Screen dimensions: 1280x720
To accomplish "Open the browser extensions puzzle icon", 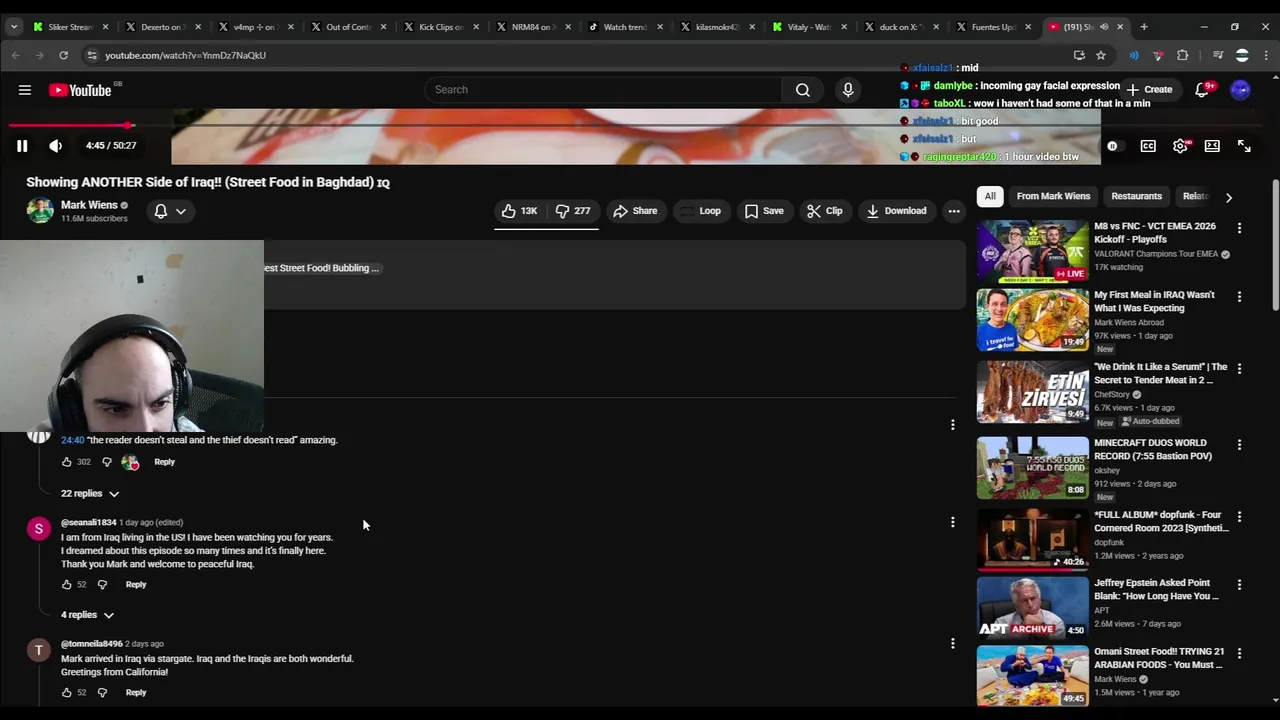I will [x=1183, y=55].
